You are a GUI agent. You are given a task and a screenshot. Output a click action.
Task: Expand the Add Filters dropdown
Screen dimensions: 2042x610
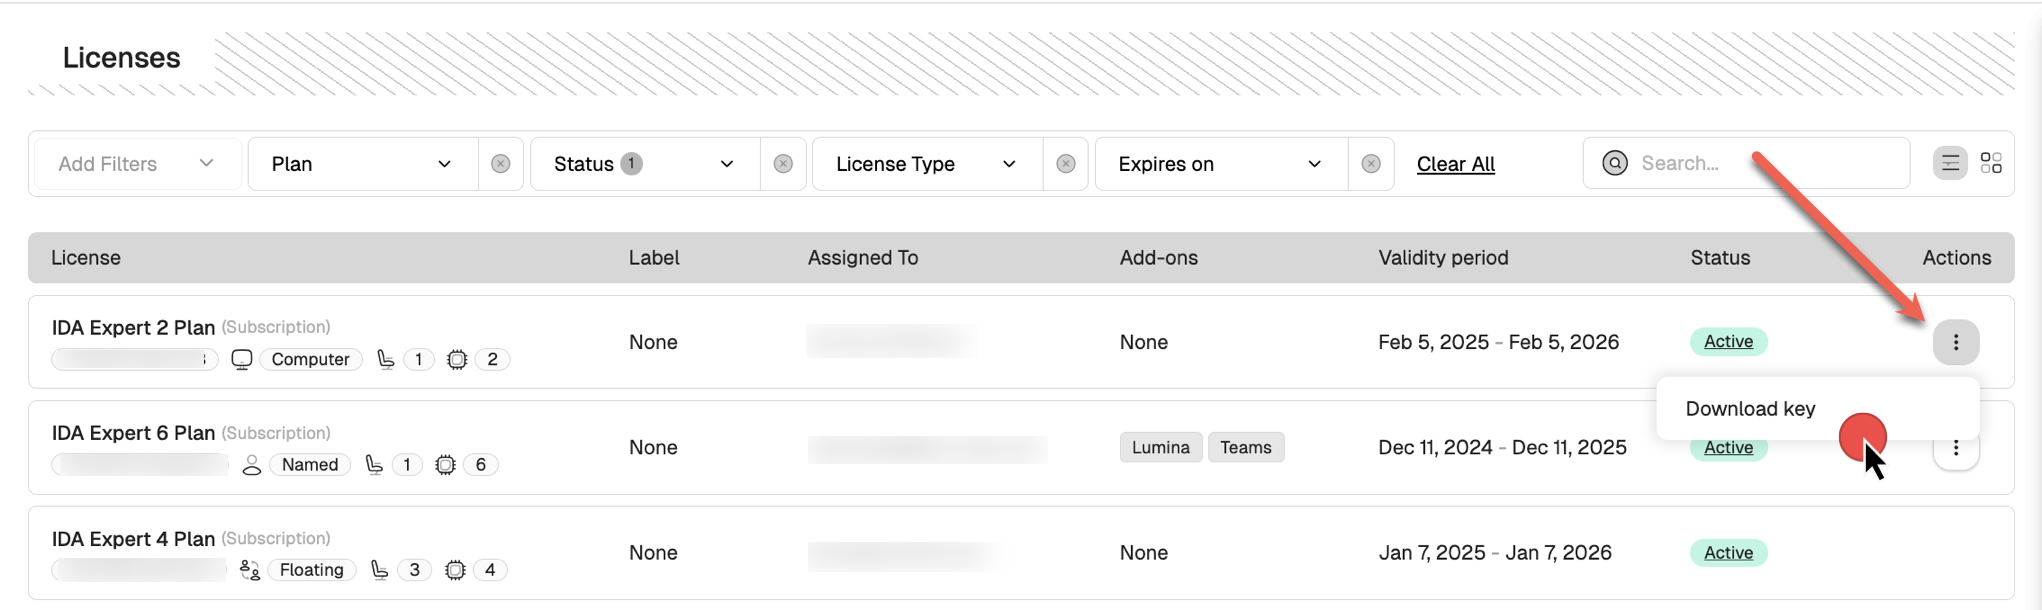click(x=136, y=164)
